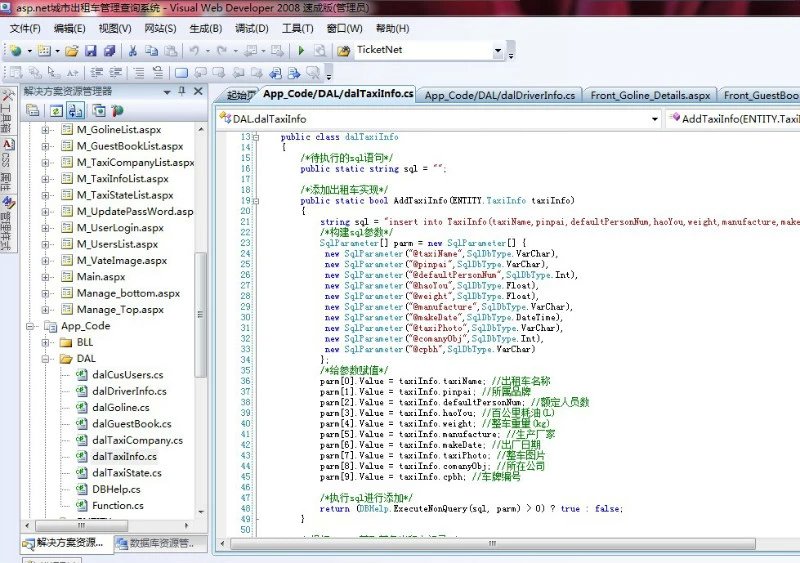Switch to the 起始页 start page tab
The height and width of the screenshot is (563, 800).
240,95
